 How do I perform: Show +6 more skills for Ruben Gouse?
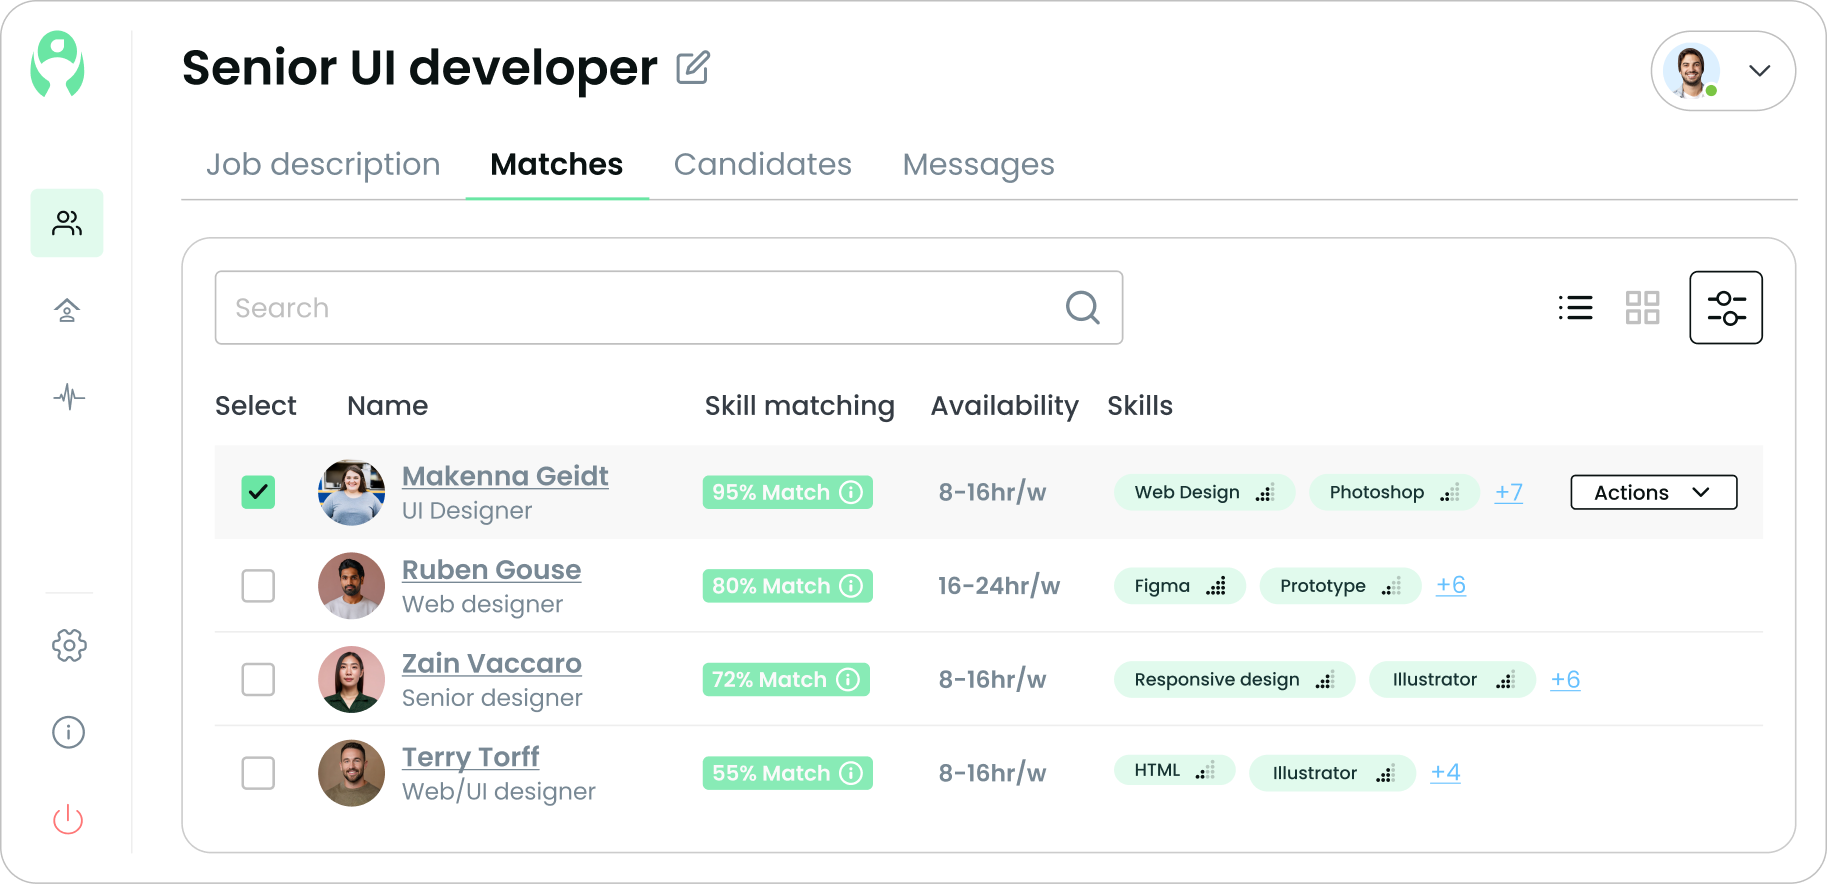pyautogui.click(x=1451, y=585)
